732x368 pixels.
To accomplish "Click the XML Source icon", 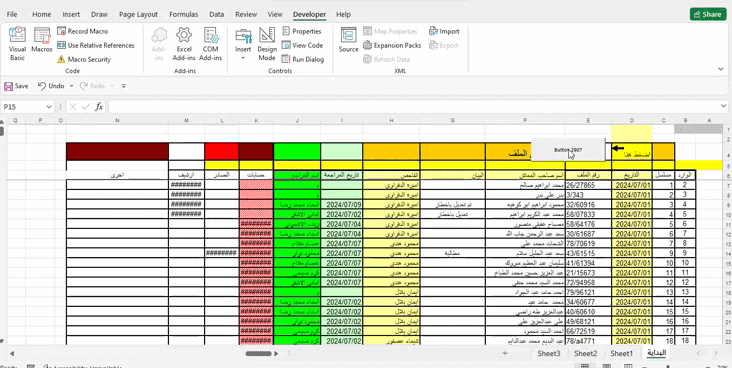I will click(348, 40).
